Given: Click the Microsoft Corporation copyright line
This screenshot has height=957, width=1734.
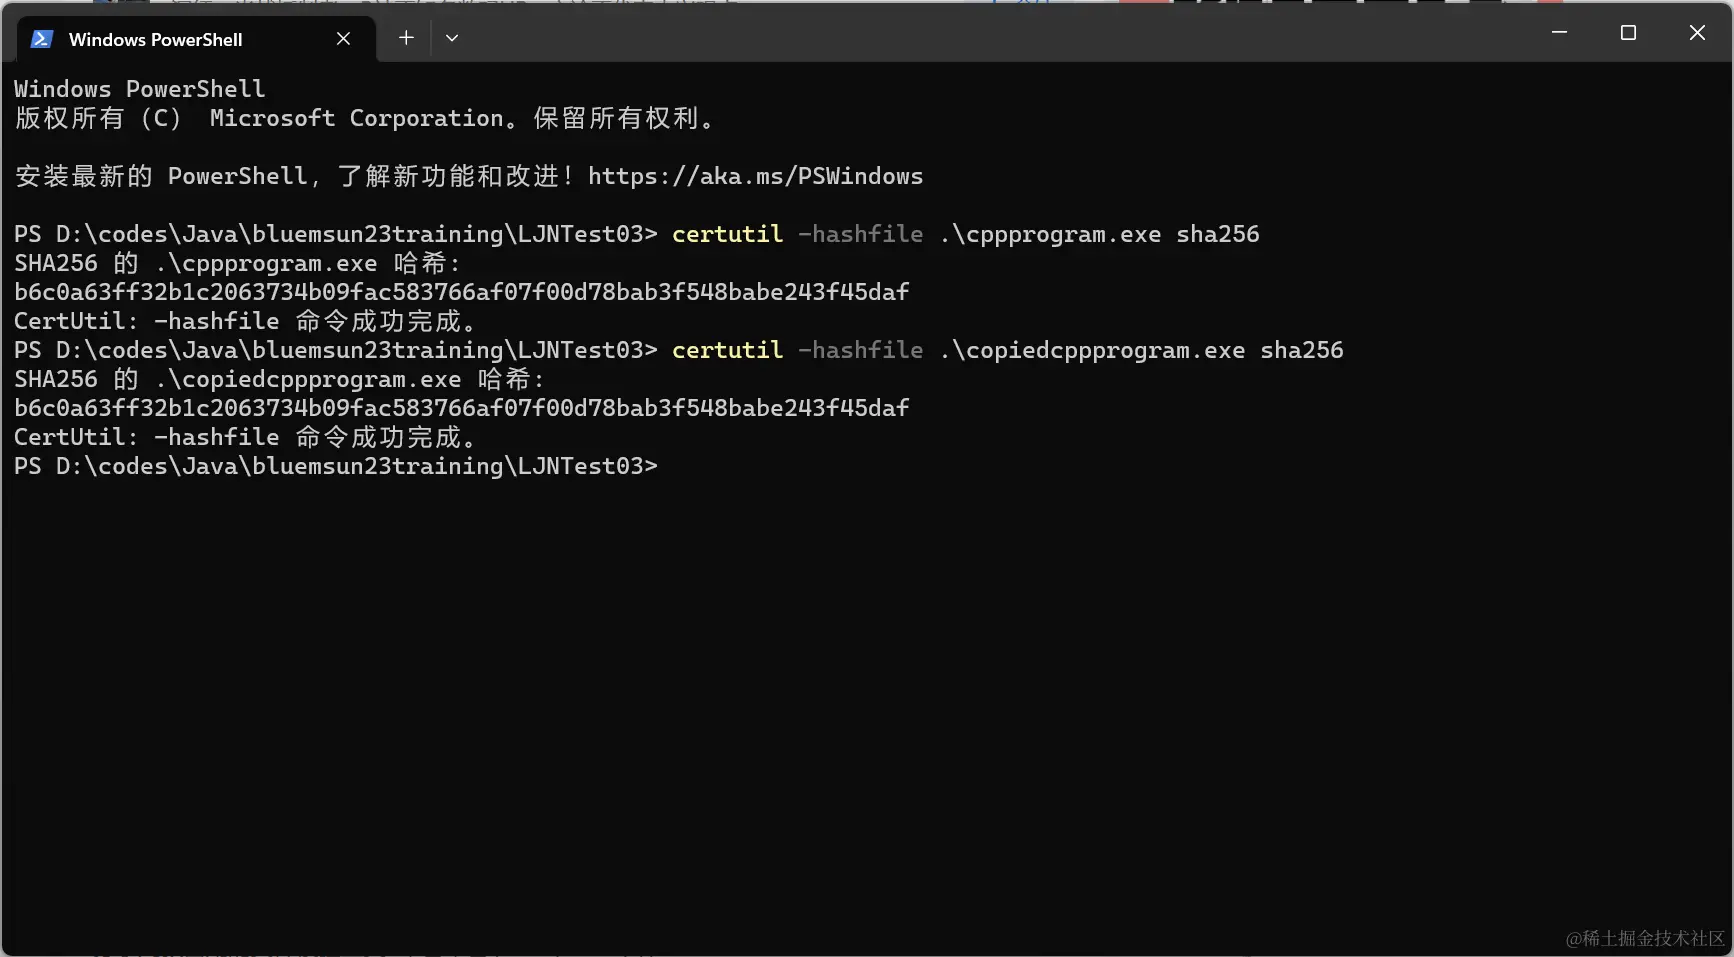Looking at the screenshot, I should tap(365, 118).
